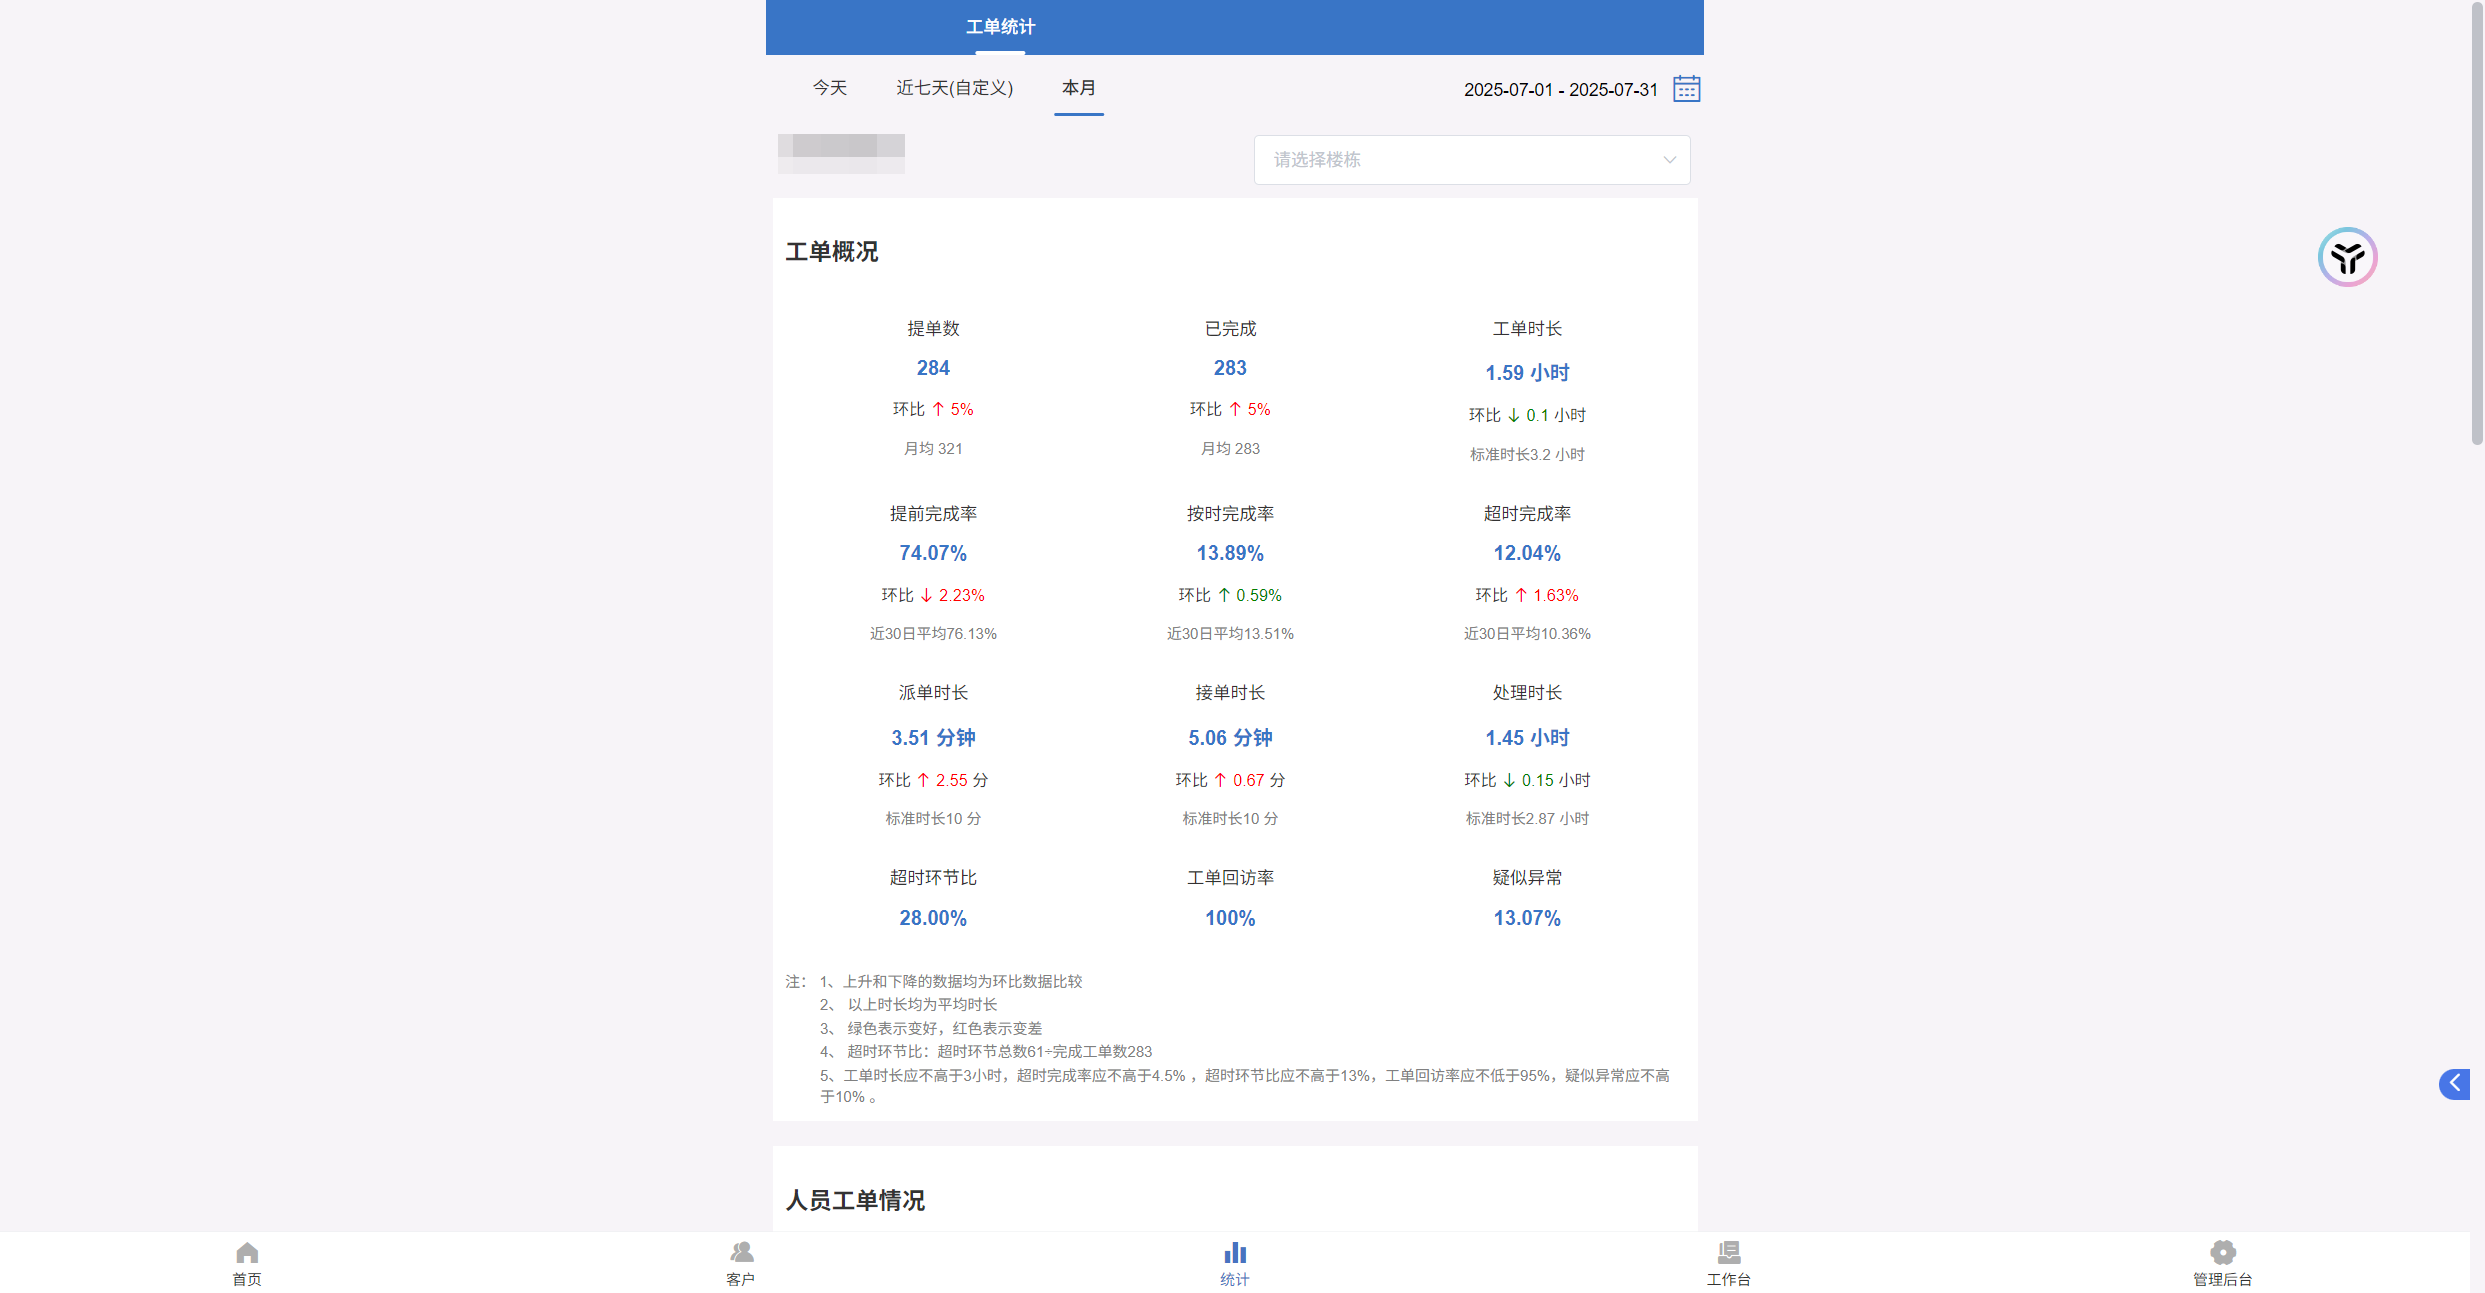2485x1293 pixels.
Task: Click the 提单数 value 284
Action: click(933, 368)
